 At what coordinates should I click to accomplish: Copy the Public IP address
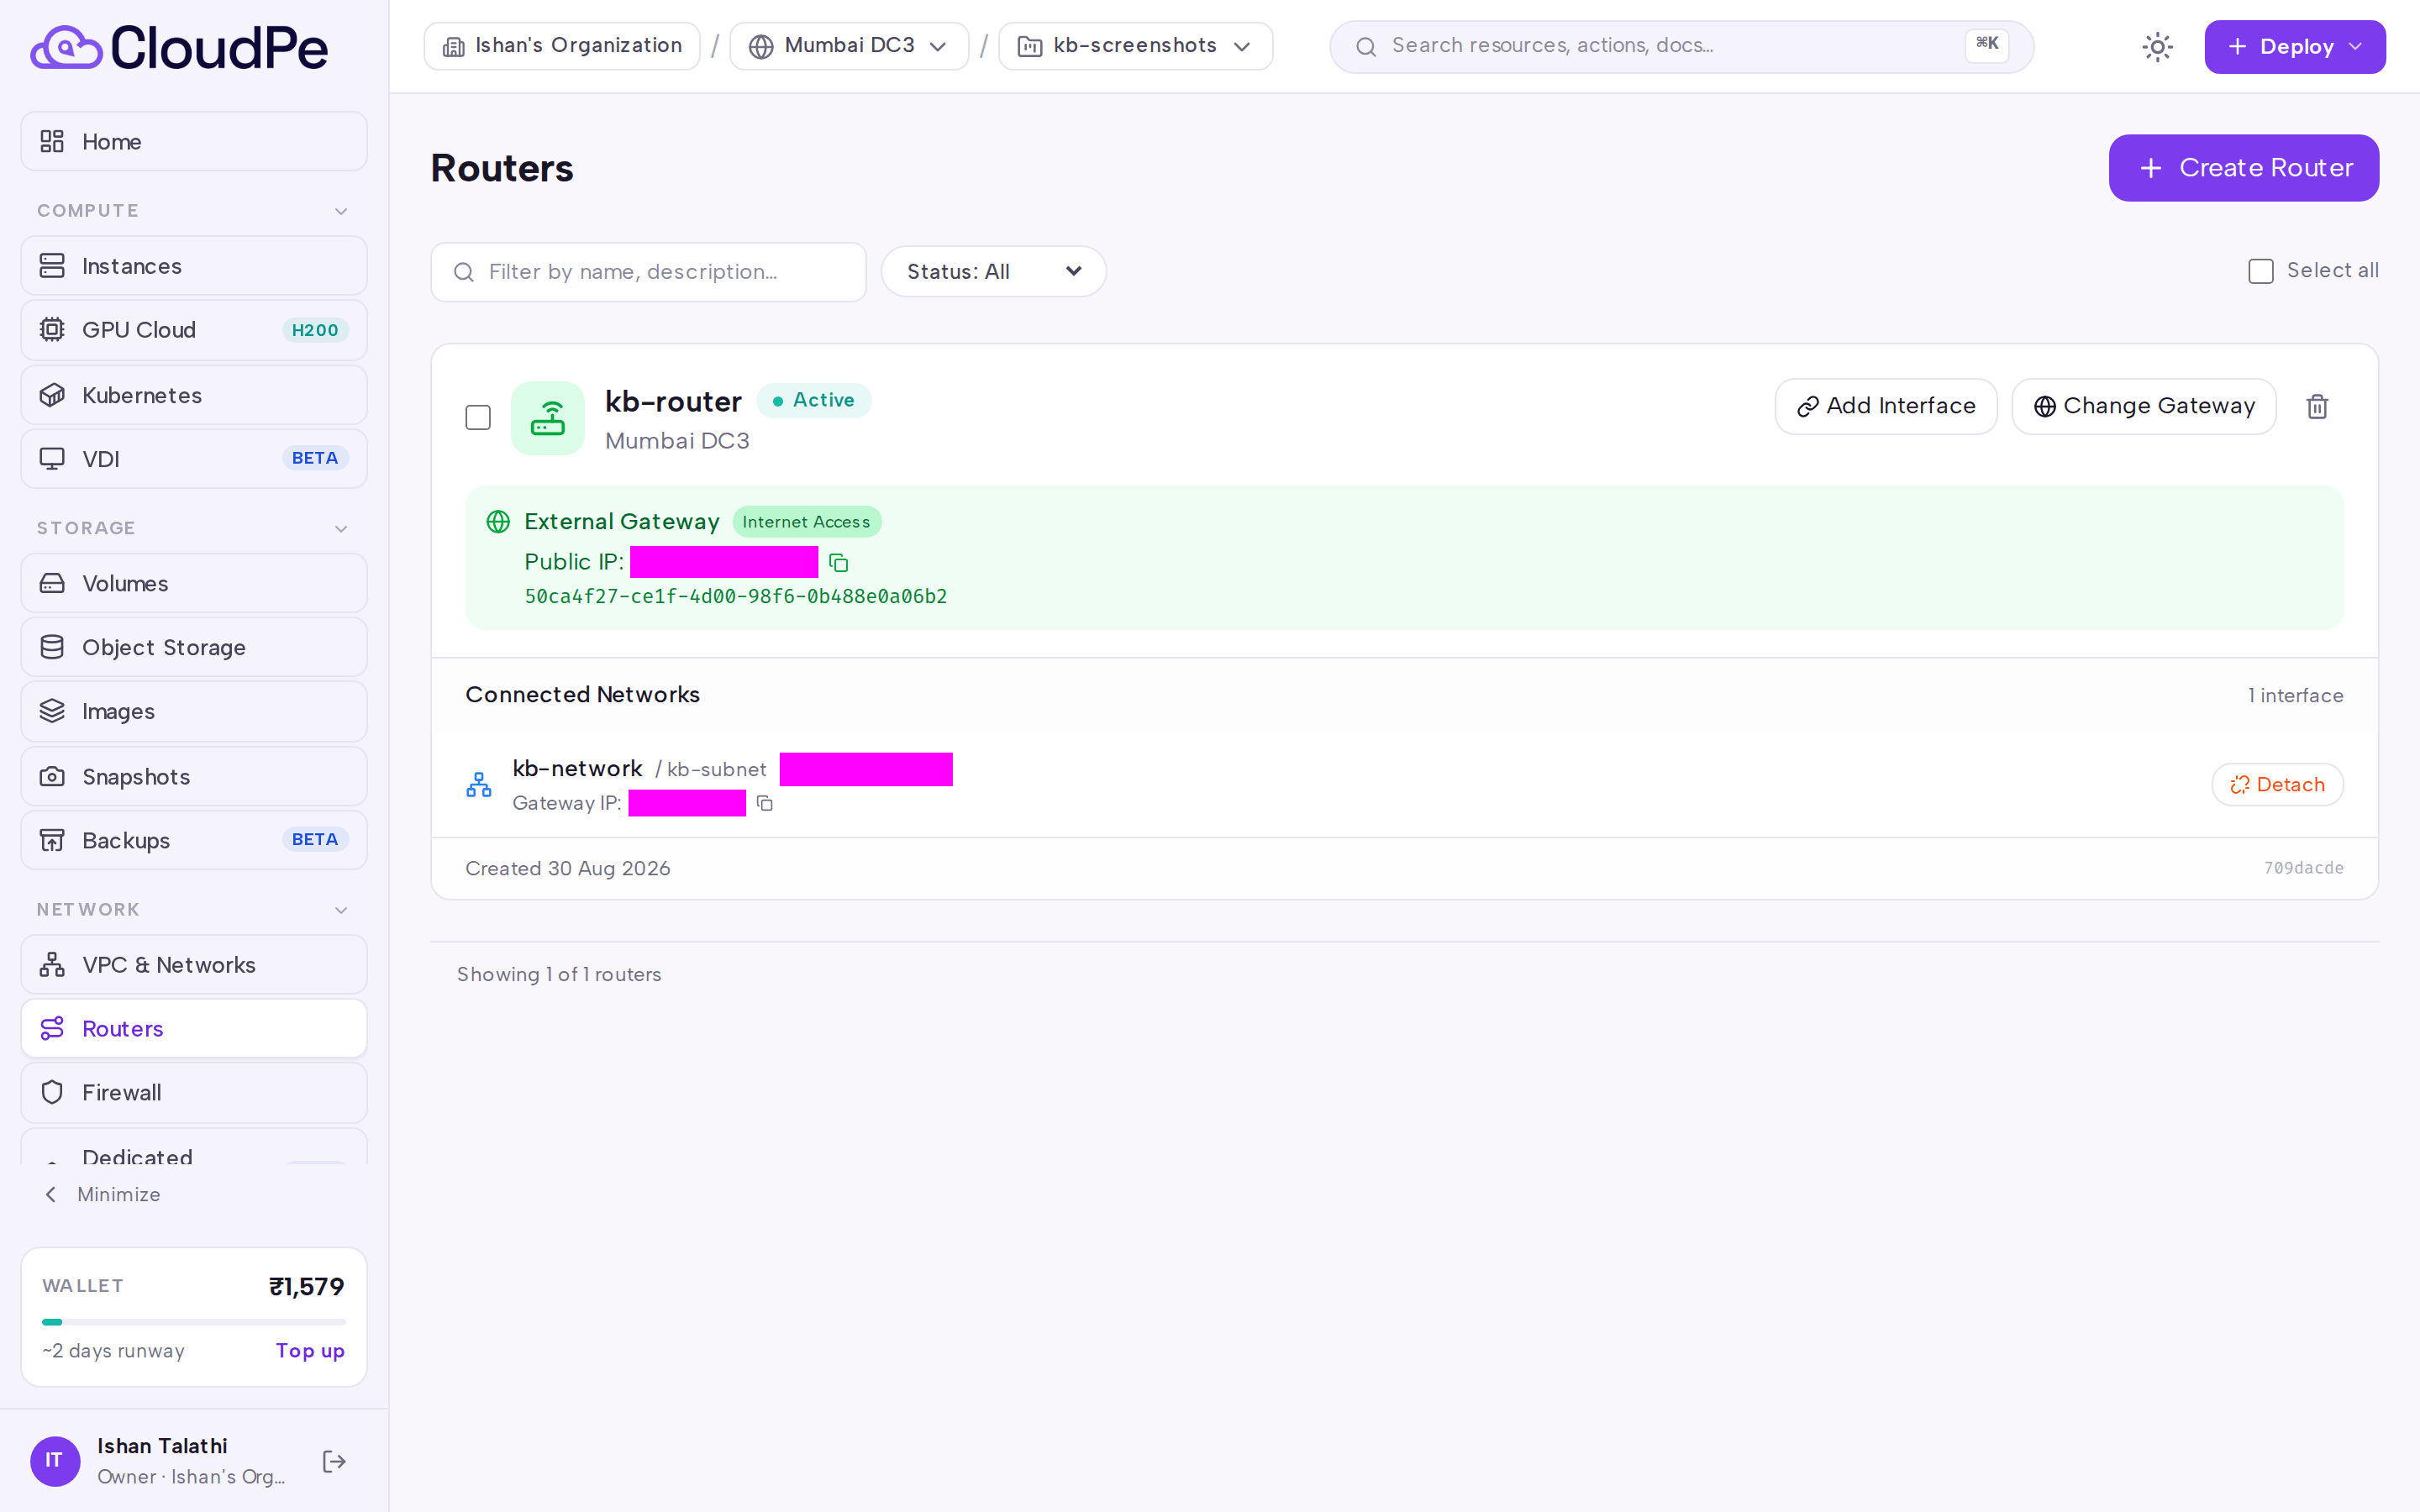[838, 563]
